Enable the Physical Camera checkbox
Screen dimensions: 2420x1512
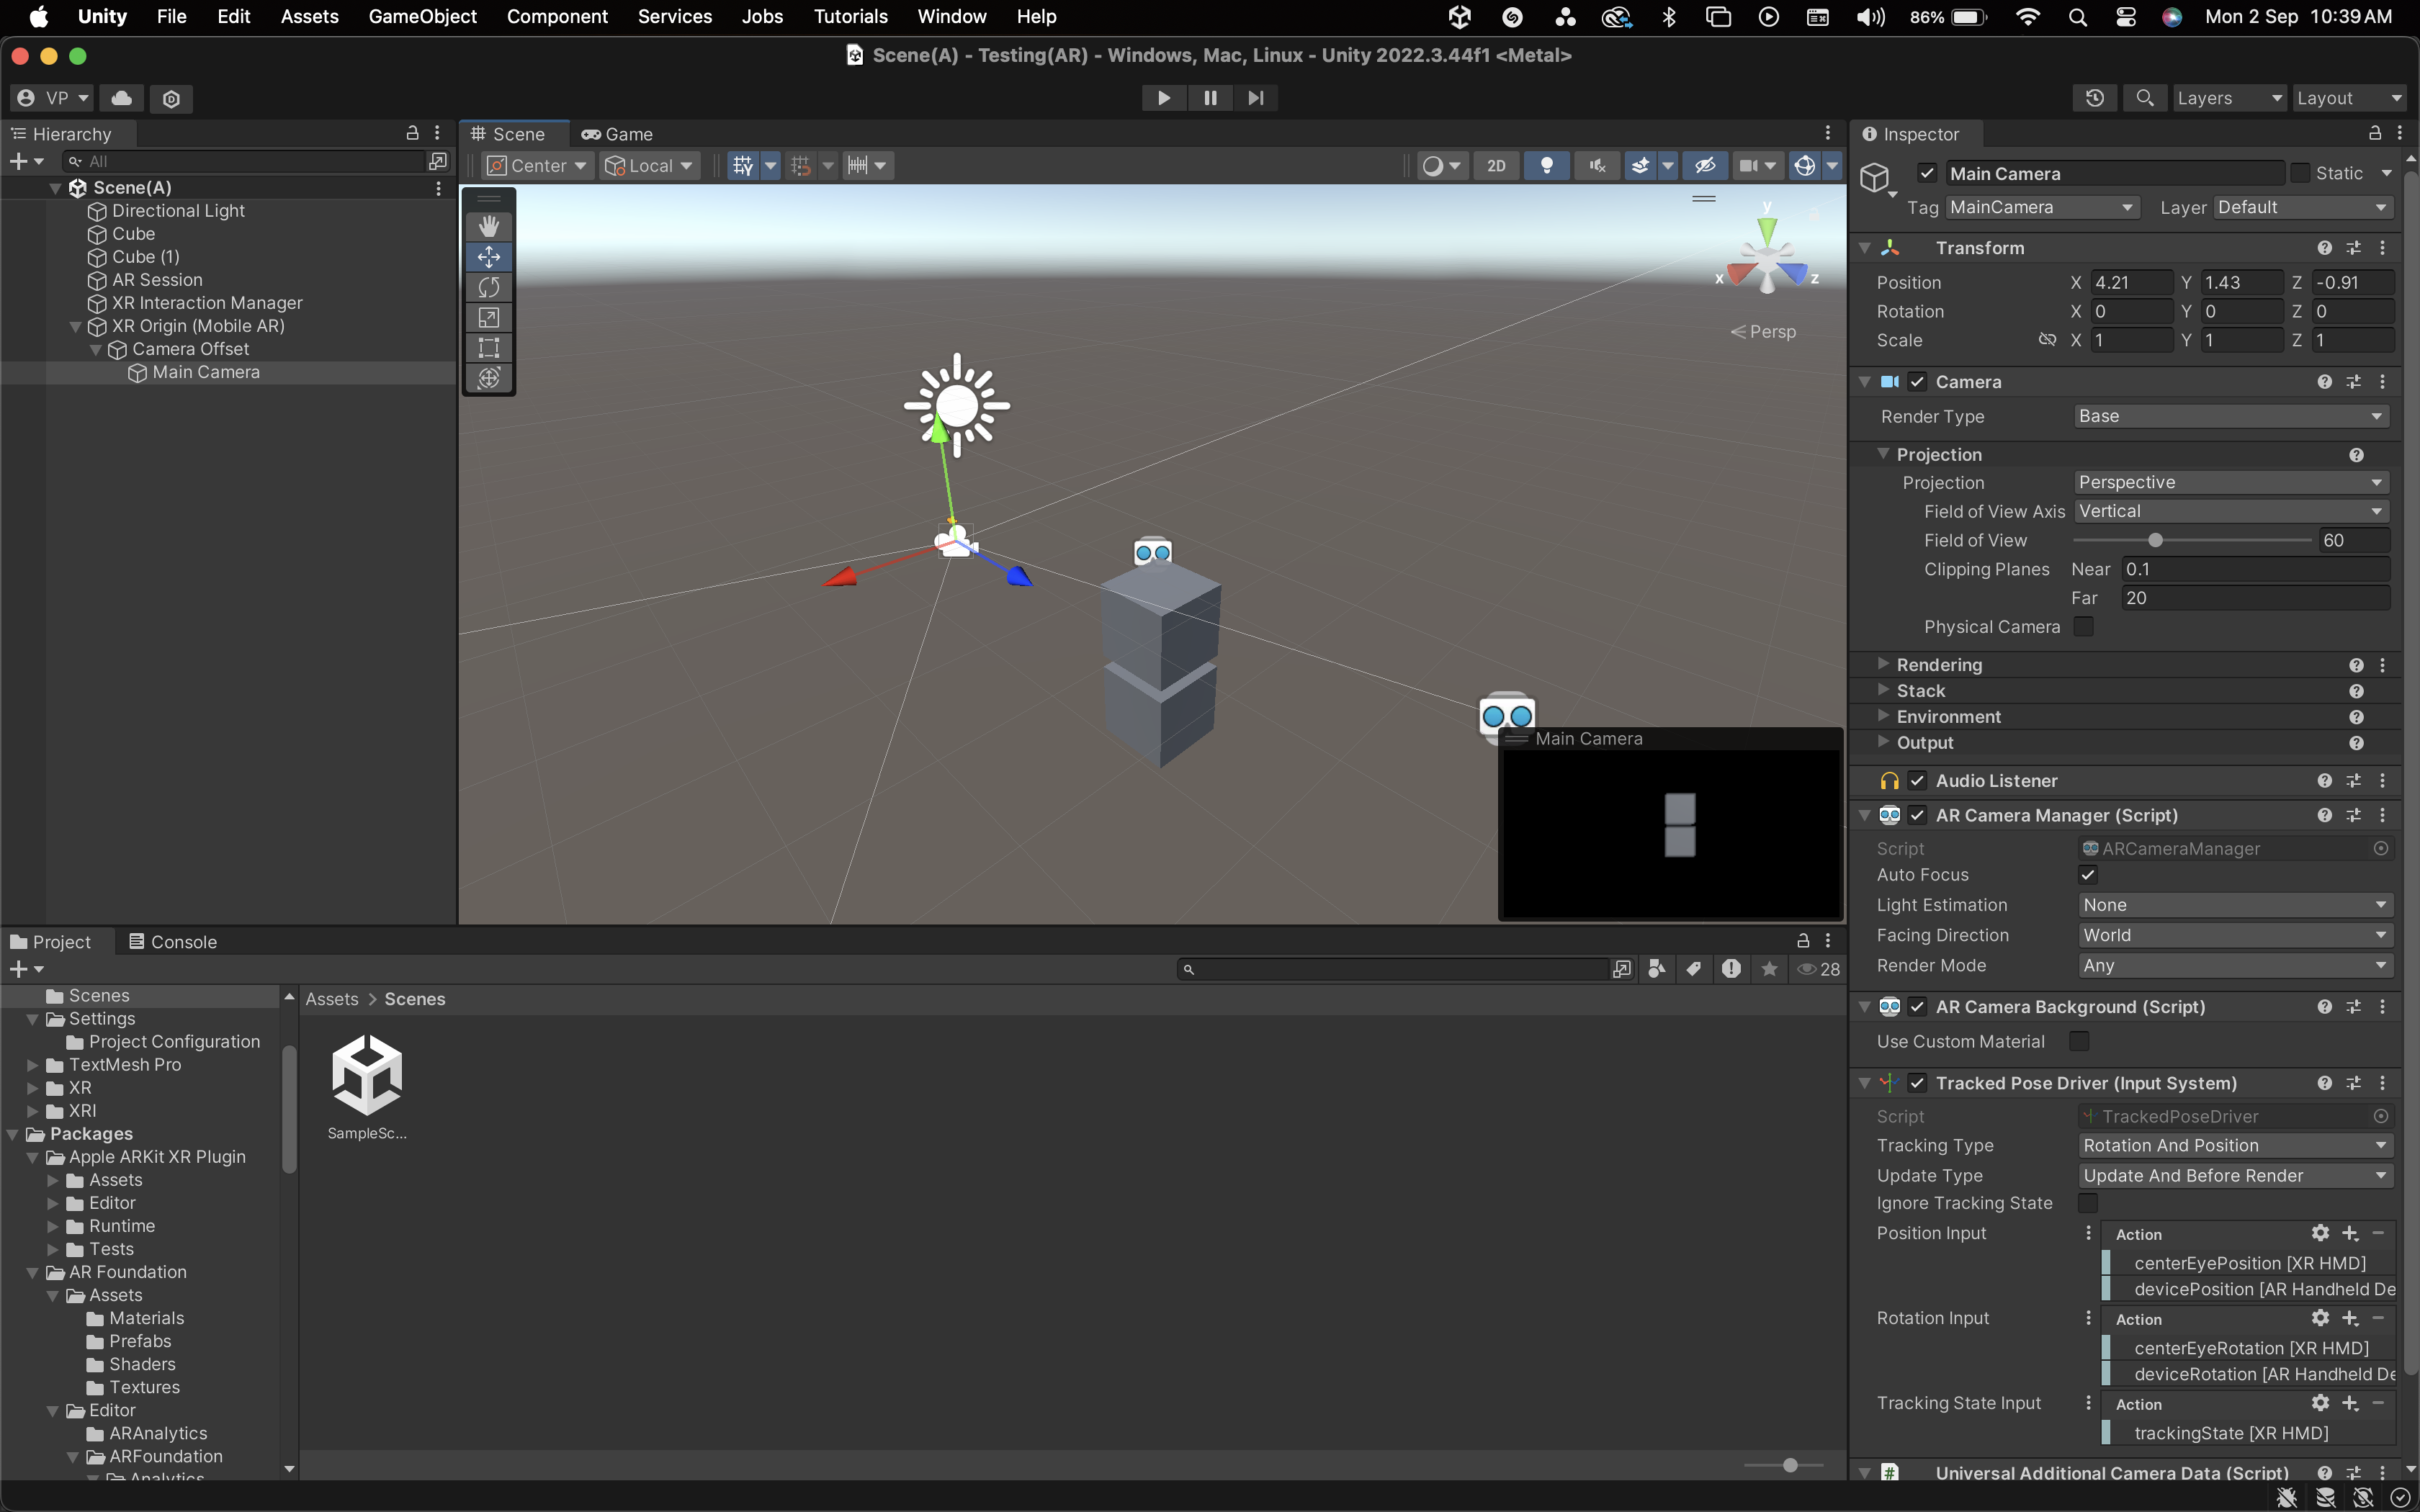point(2084,627)
